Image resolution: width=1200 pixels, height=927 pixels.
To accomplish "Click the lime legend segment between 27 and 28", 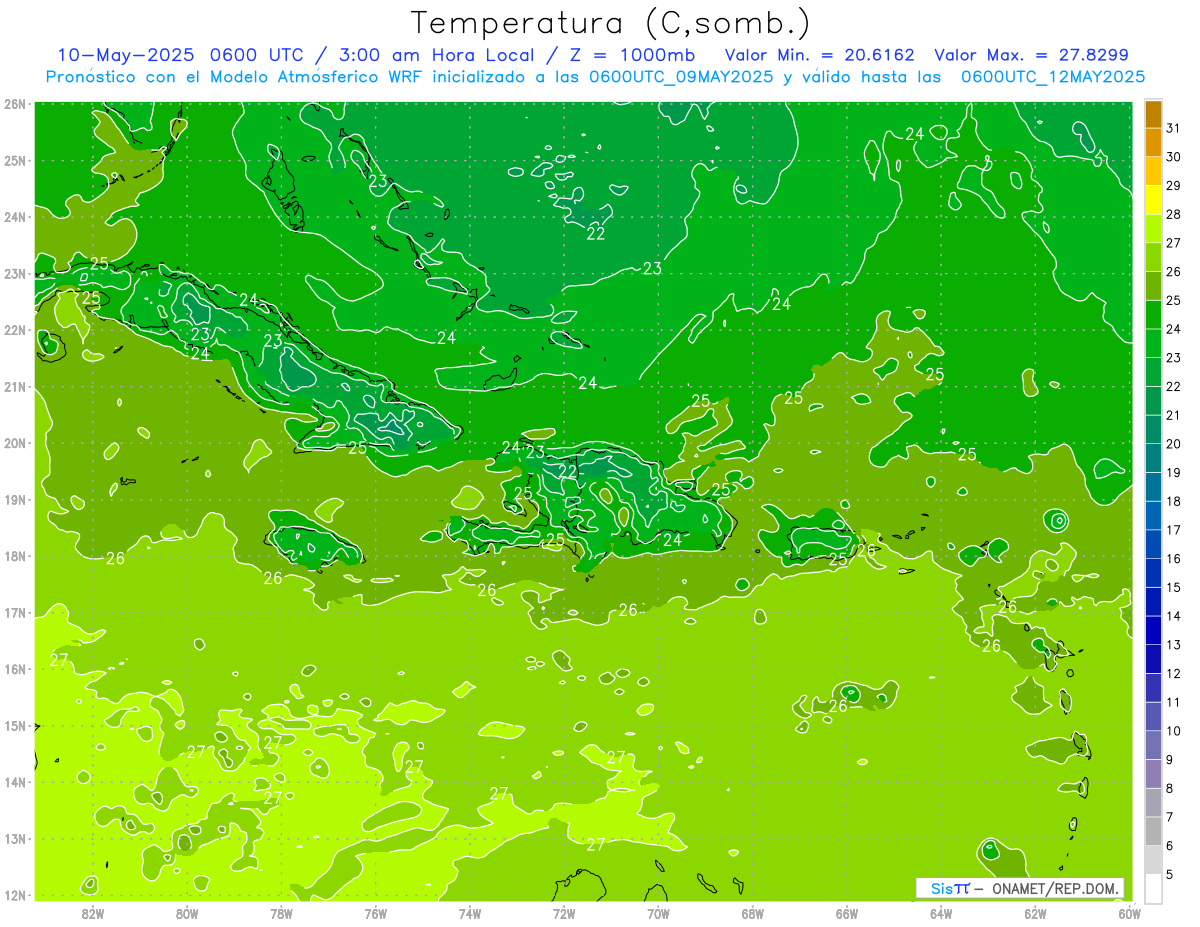I will (1153, 229).
